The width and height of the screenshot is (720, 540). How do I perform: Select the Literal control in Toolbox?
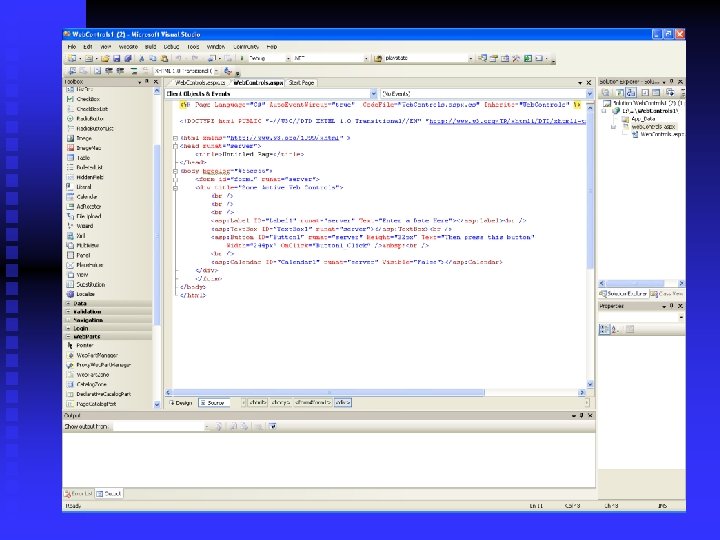coord(79,187)
